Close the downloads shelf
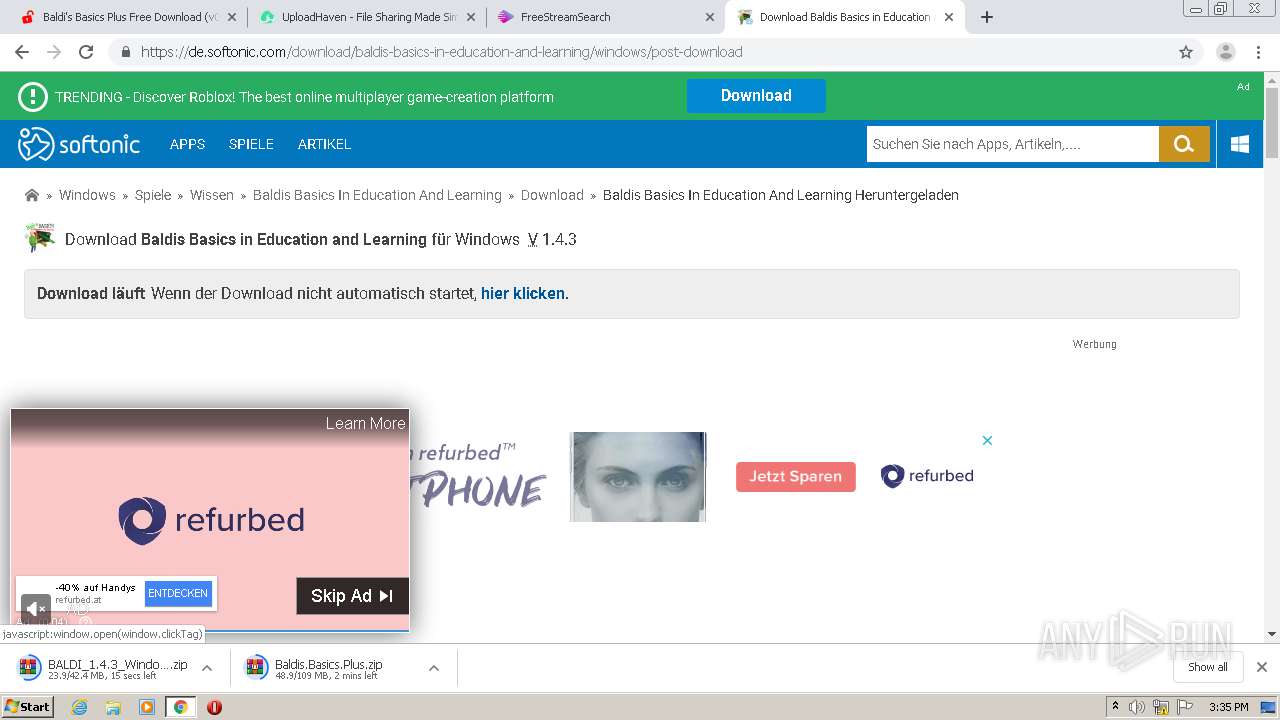Viewport: 1280px width, 720px height. pyautogui.click(x=1261, y=667)
